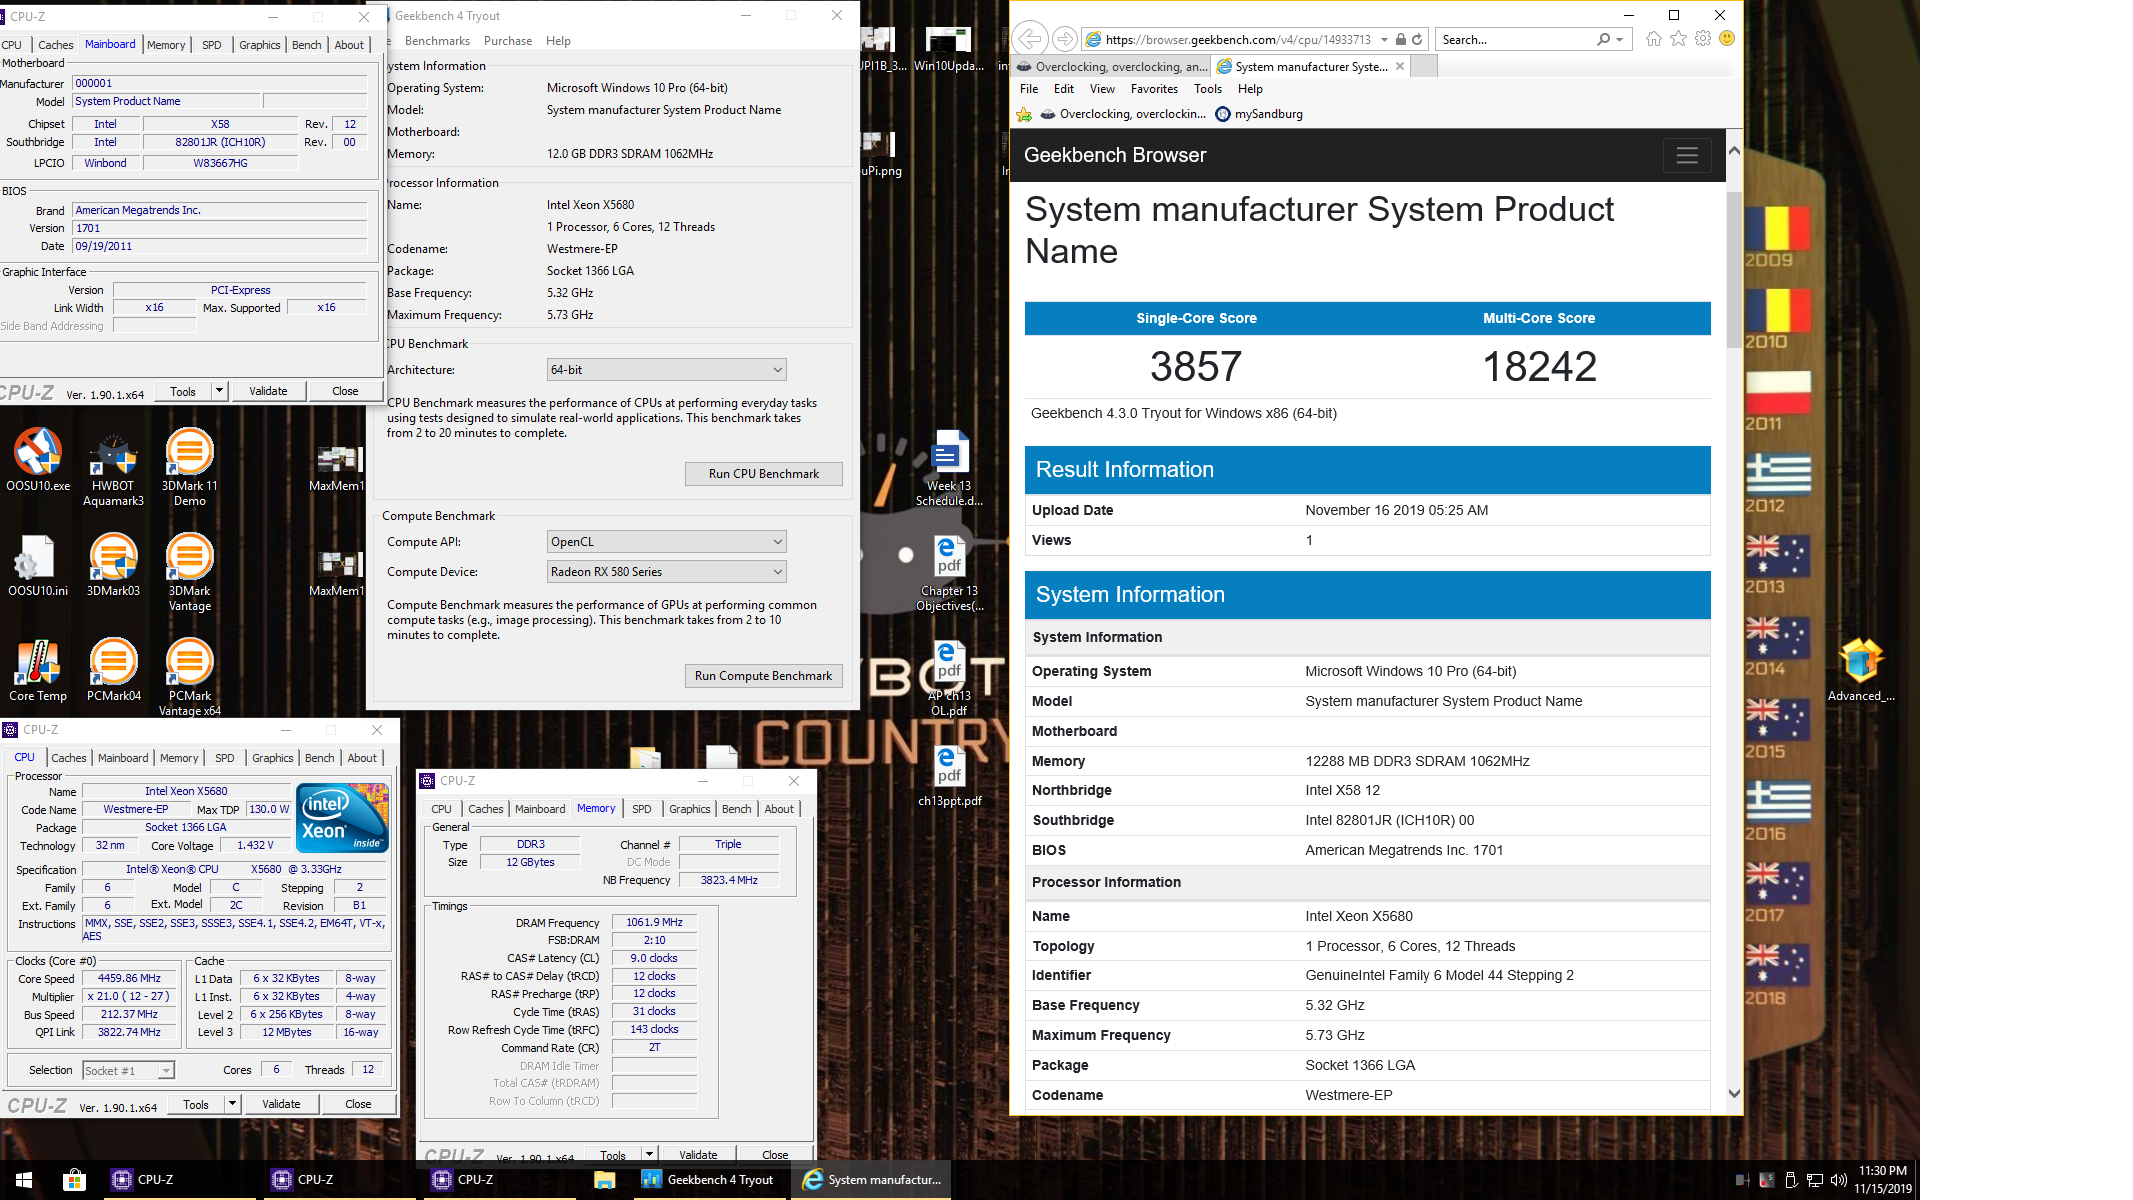Viewport: 2133px width, 1200px height.
Task: Click clock date in system tray
Action: coord(1883,1180)
